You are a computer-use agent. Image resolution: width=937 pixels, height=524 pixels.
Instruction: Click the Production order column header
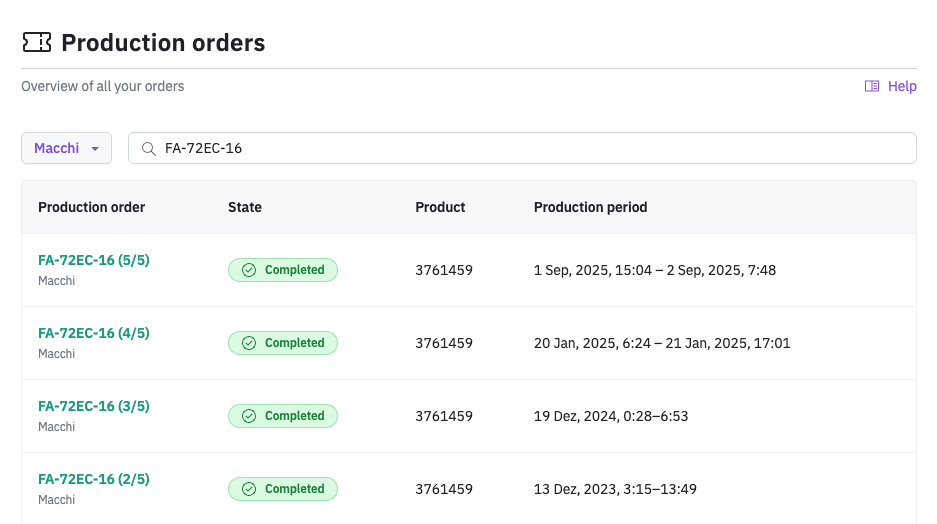click(92, 207)
